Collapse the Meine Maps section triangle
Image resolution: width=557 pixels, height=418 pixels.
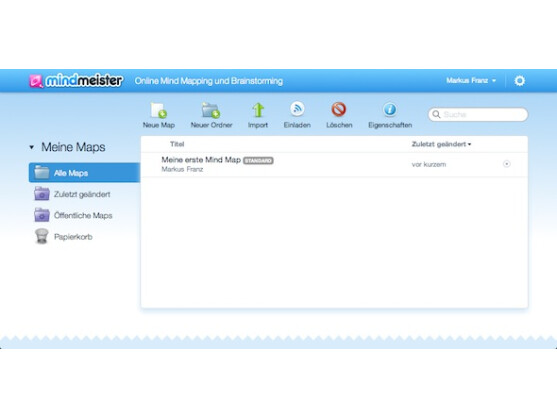(32, 147)
